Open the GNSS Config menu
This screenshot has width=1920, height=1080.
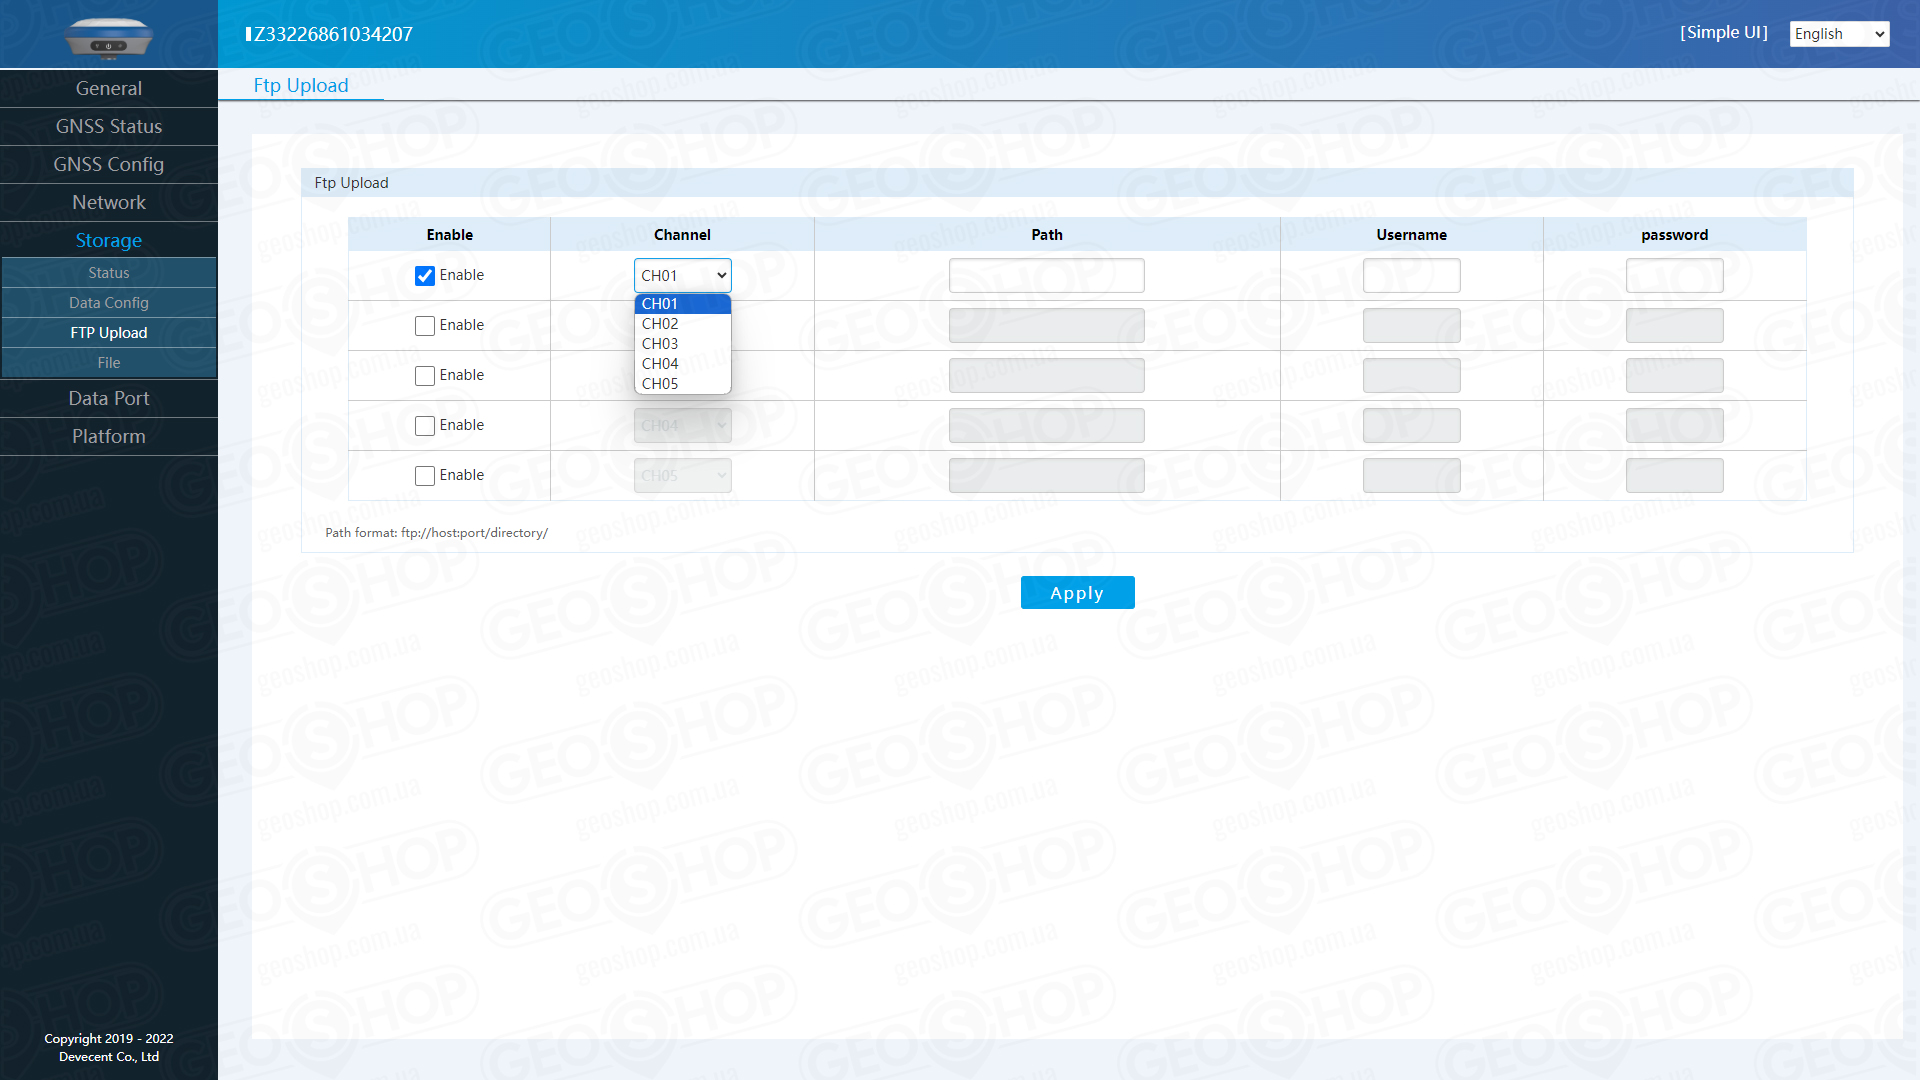pos(109,165)
